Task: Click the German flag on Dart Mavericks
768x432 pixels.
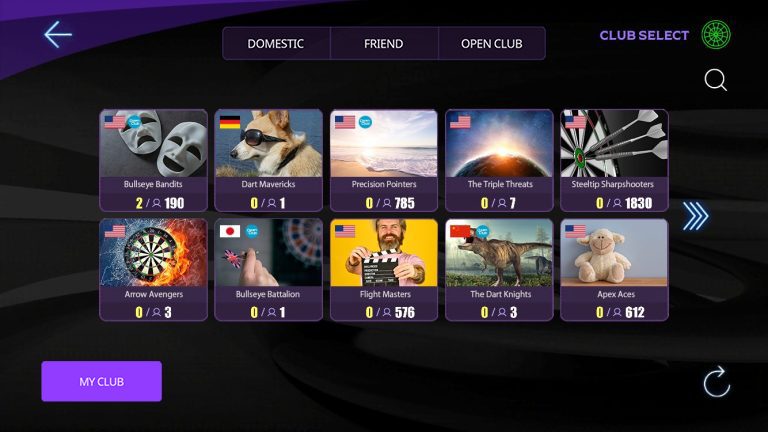Action: click(230, 122)
